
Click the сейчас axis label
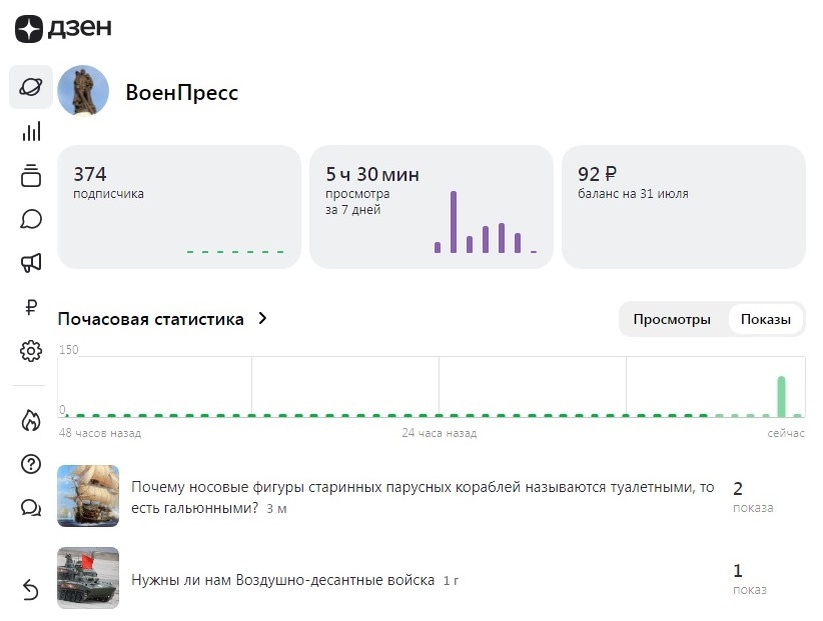pyautogui.click(x=786, y=433)
